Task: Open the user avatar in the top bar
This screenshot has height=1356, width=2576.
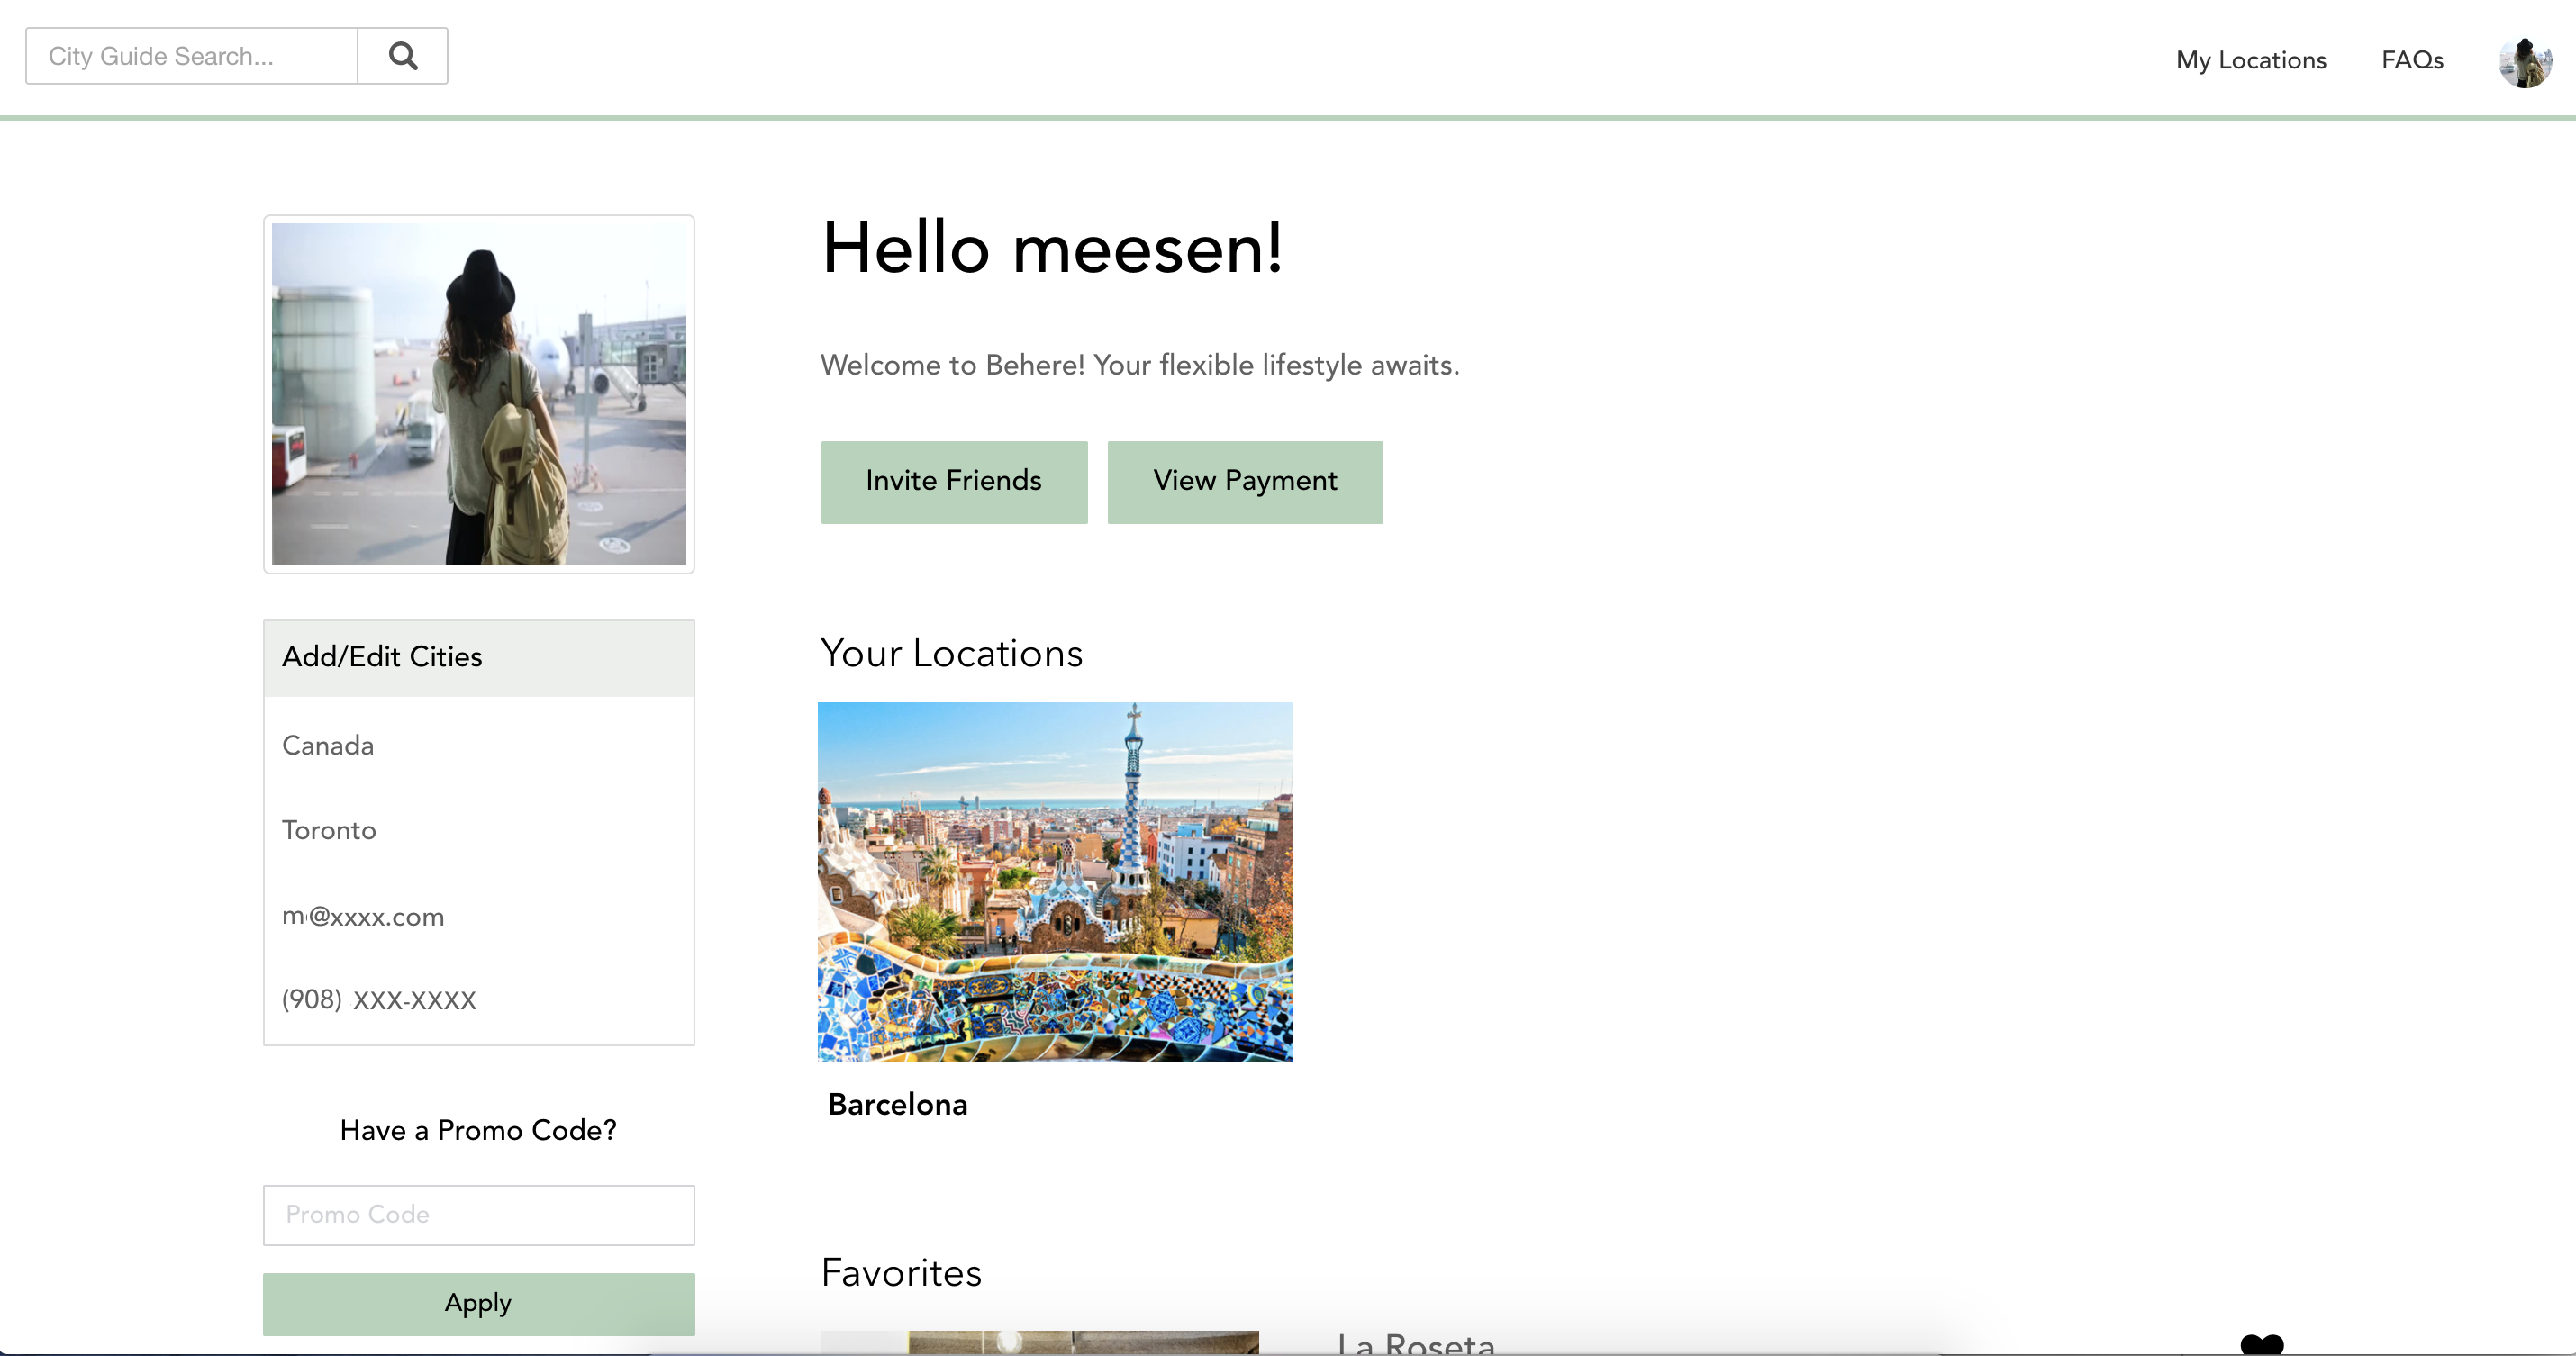Action: click(x=2524, y=62)
